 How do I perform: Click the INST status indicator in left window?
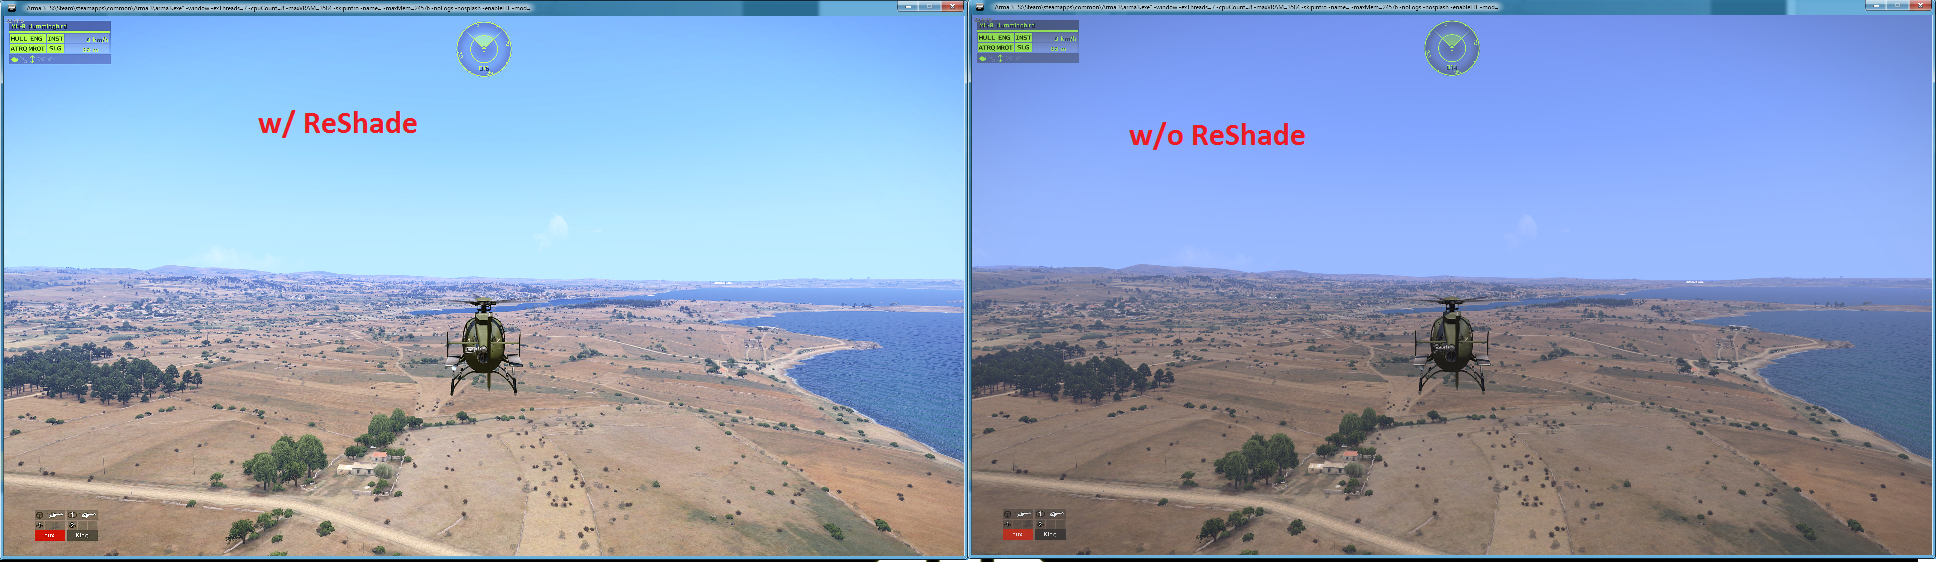point(55,39)
